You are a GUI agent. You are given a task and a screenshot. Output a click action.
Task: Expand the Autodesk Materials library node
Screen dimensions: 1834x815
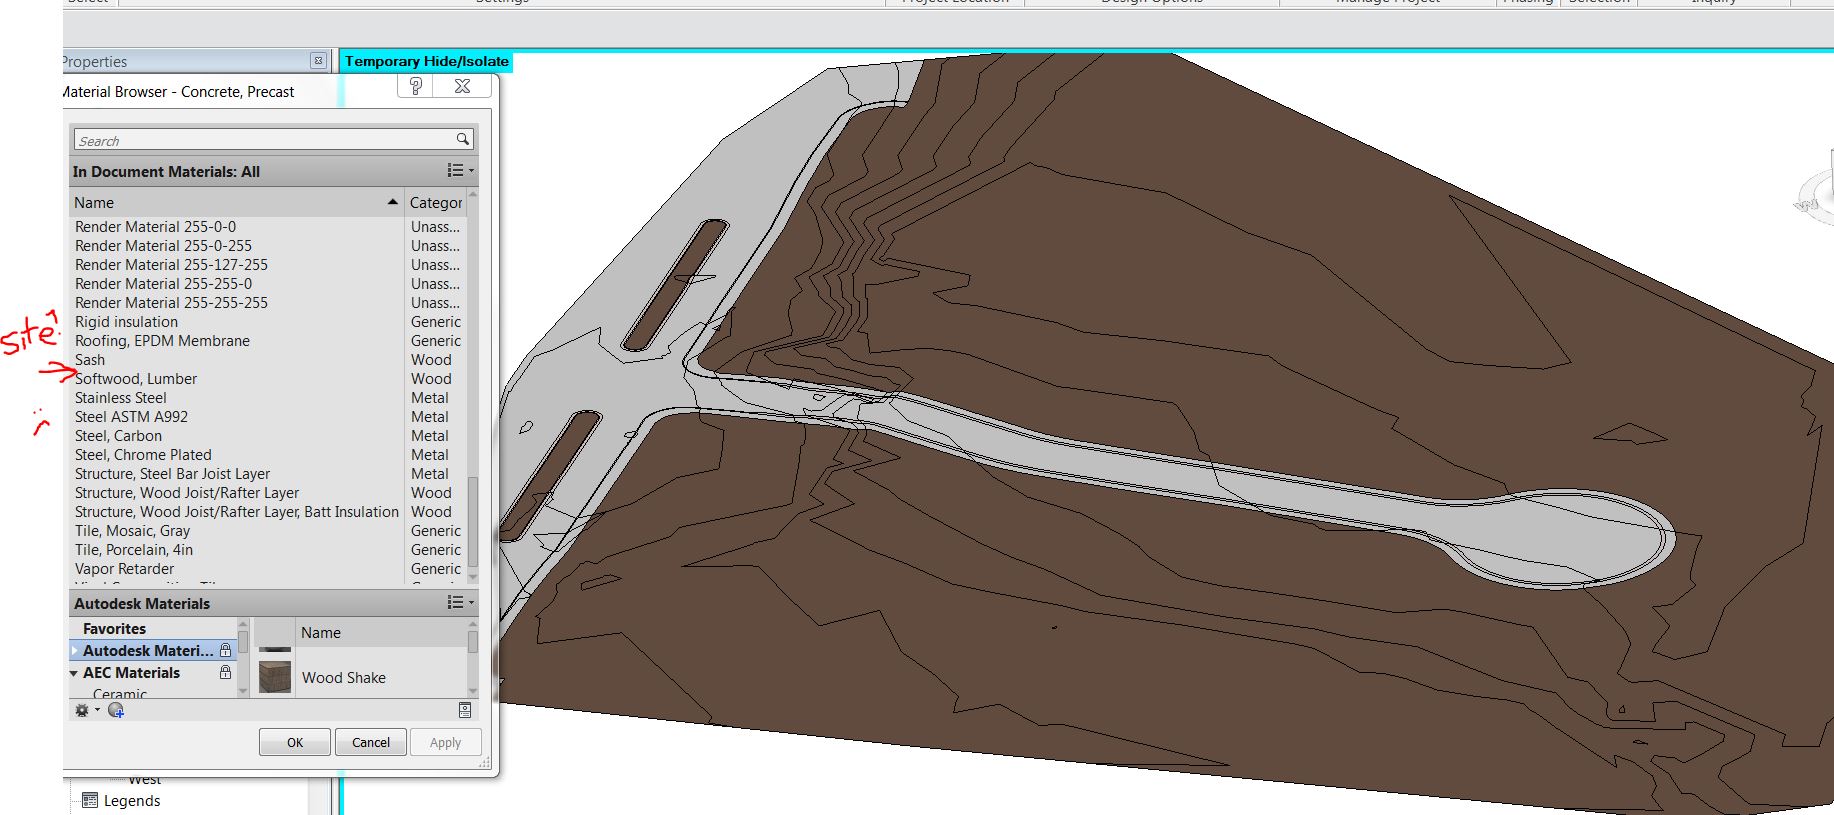tap(75, 651)
